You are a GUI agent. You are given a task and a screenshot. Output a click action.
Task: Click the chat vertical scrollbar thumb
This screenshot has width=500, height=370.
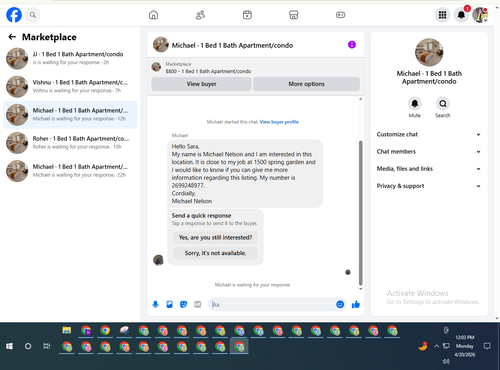pyautogui.click(x=360, y=213)
